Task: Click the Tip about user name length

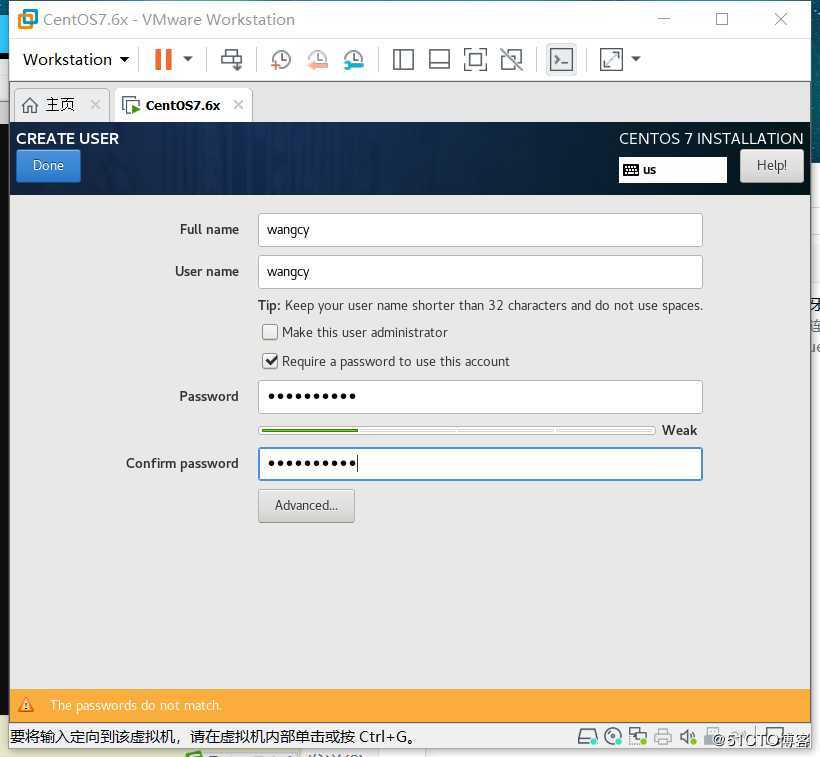Action: pos(480,305)
